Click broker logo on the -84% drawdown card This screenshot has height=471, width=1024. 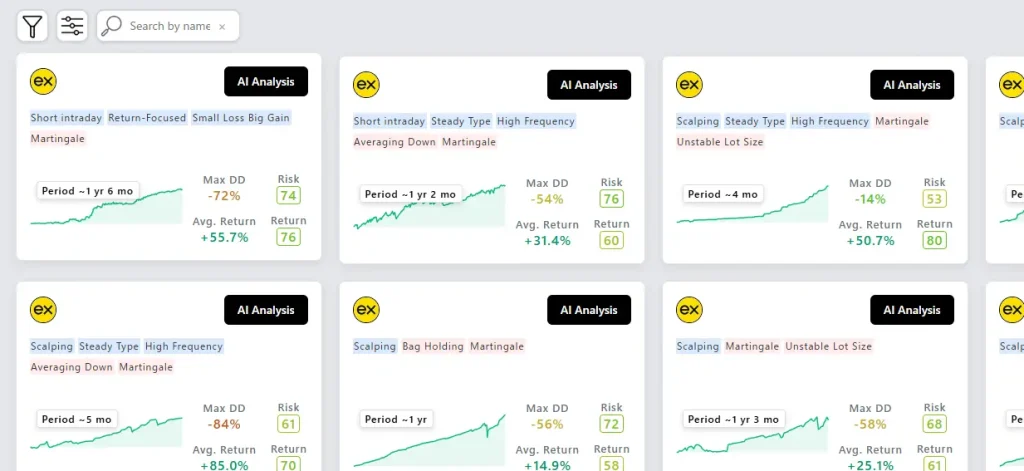[43, 310]
